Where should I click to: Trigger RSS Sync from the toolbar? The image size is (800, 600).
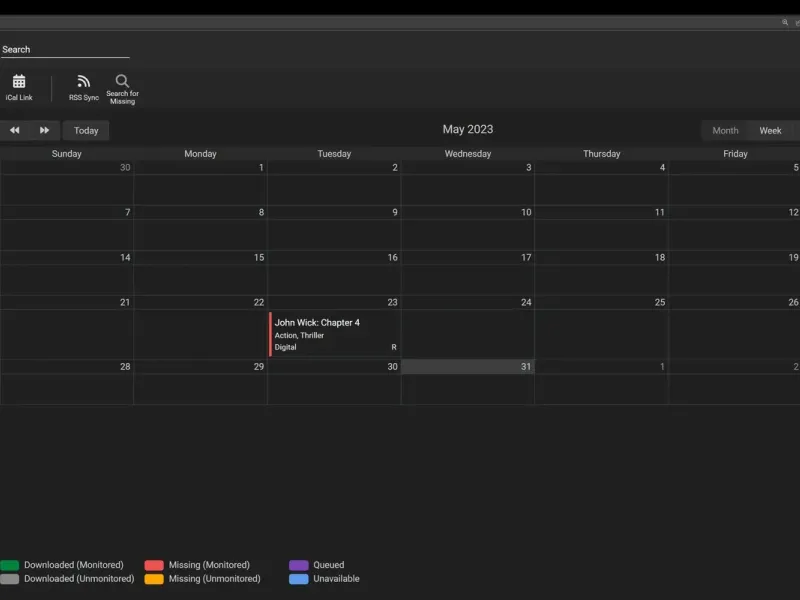(x=84, y=87)
